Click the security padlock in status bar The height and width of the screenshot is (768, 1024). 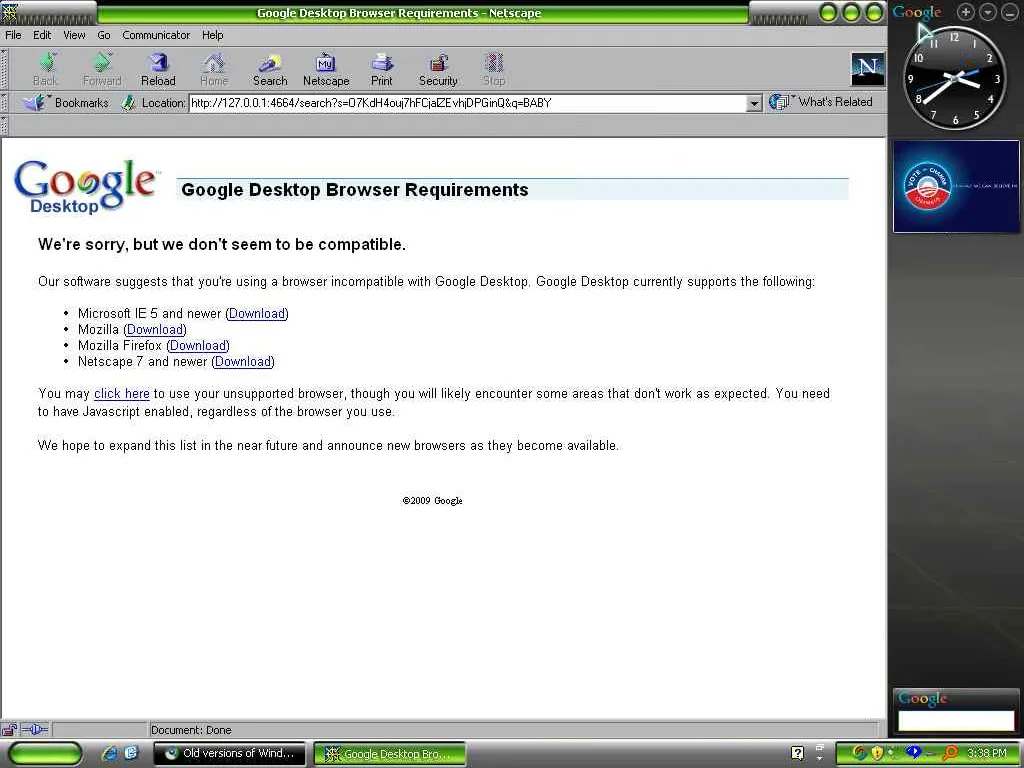[8, 729]
